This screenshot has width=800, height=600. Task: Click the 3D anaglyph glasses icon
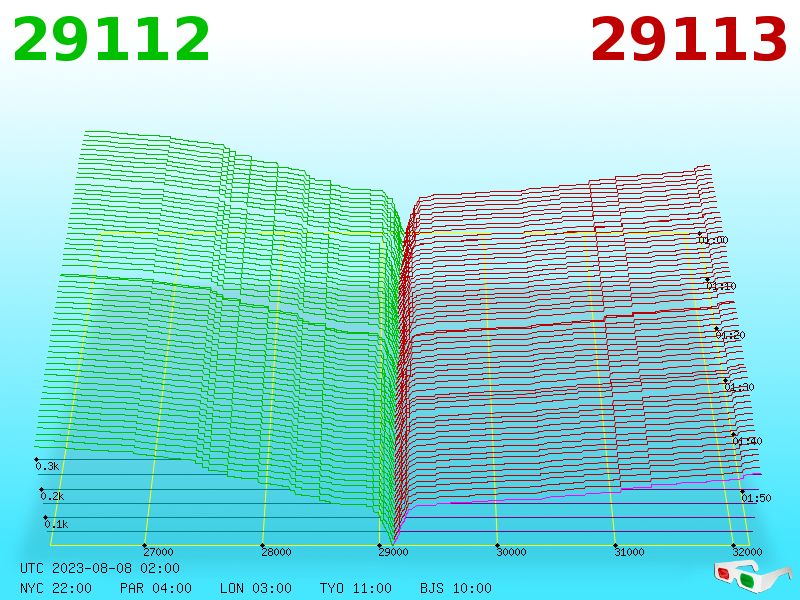(x=752, y=576)
